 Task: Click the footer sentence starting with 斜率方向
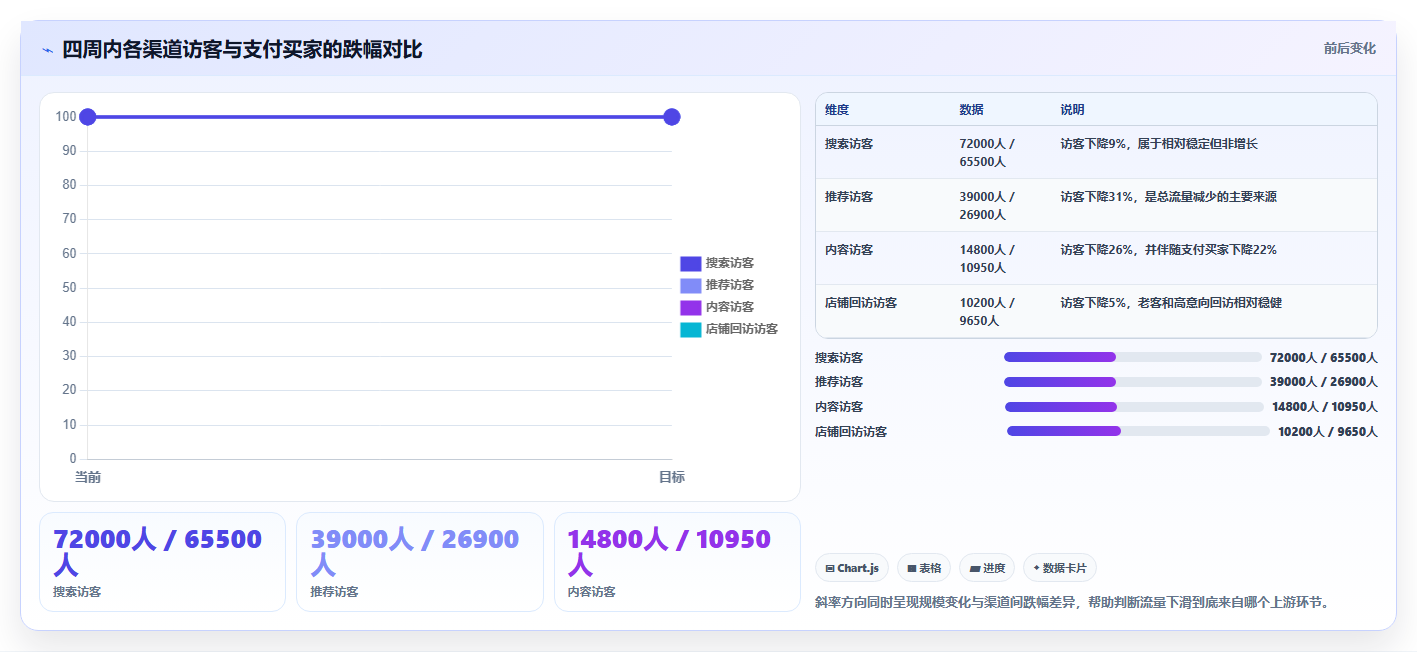click(x=1072, y=602)
